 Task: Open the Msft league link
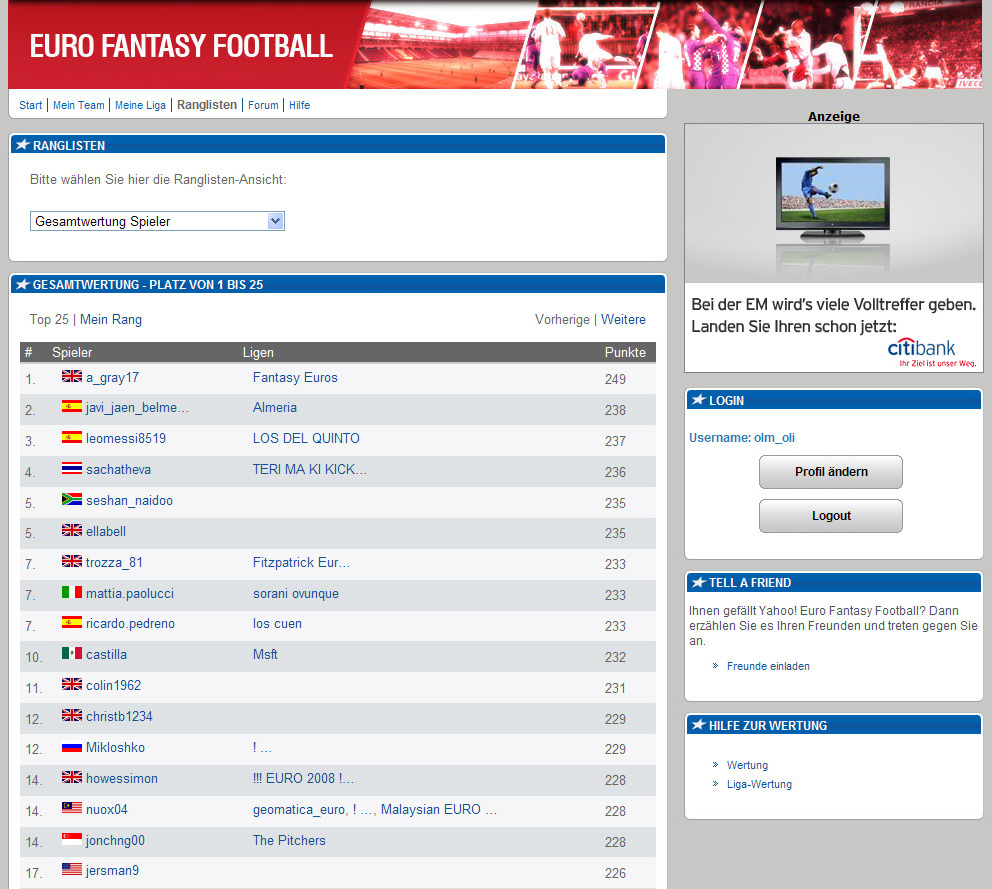(x=265, y=654)
